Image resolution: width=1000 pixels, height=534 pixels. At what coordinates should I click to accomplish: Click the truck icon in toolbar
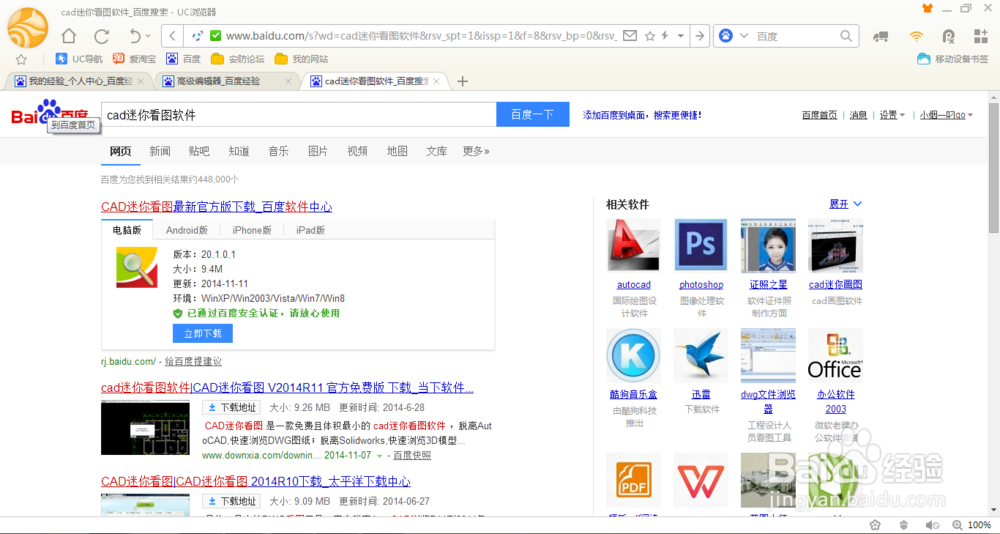(x=881, y=36)
